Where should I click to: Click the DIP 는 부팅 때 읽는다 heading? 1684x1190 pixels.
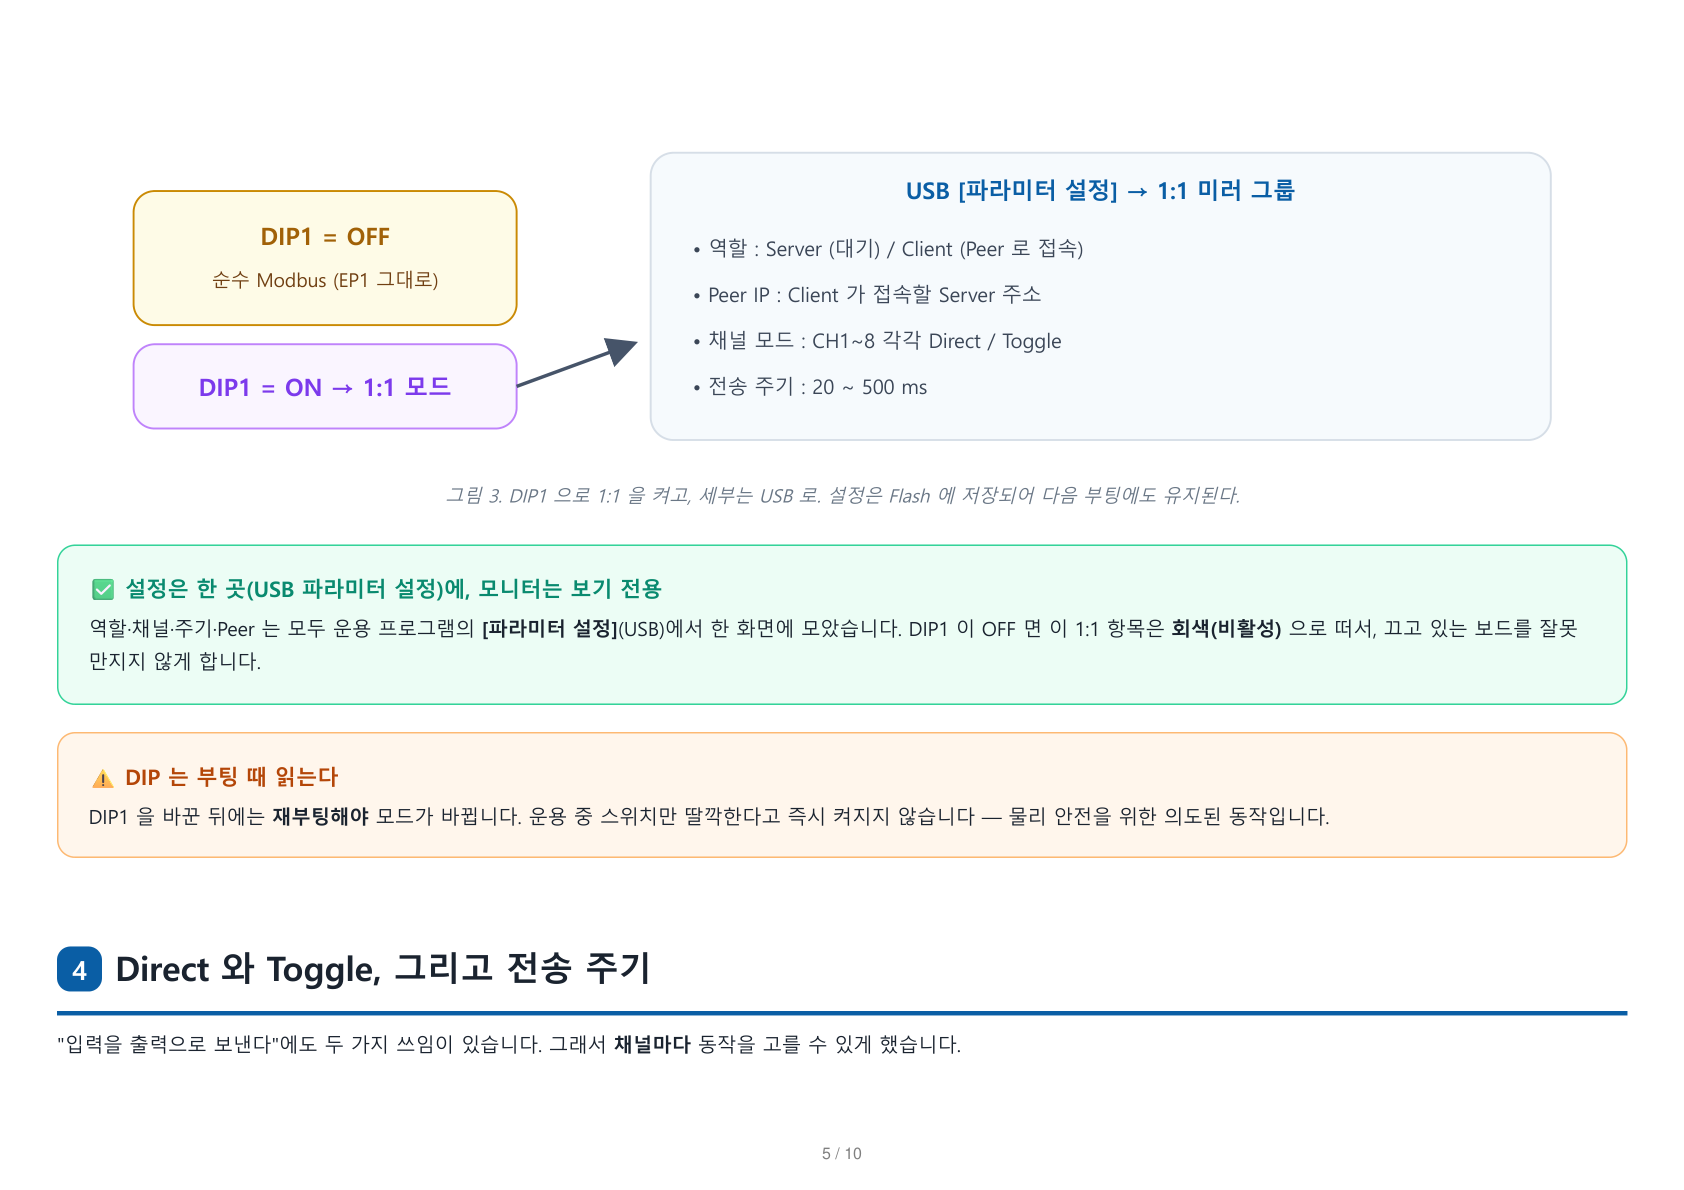coord(231,778)
